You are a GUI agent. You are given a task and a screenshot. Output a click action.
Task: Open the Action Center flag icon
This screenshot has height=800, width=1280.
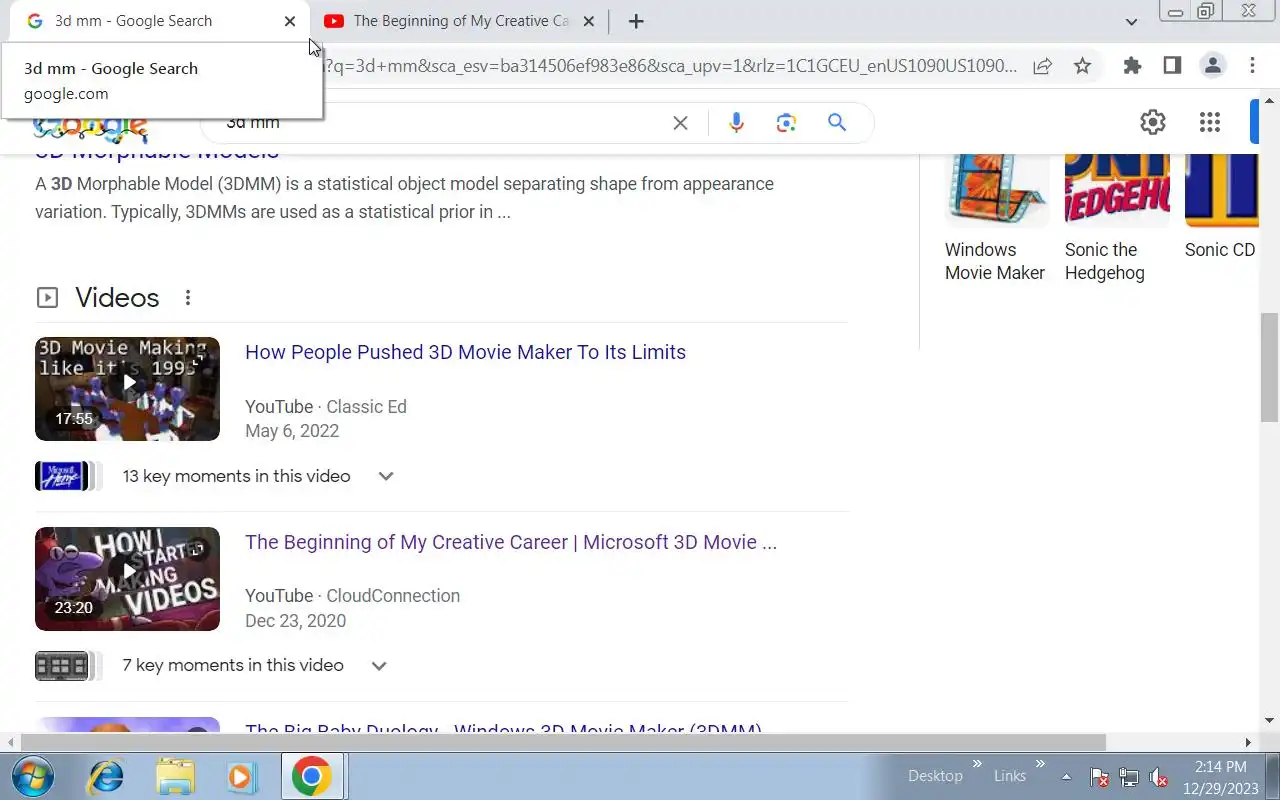click(1098, 777)
